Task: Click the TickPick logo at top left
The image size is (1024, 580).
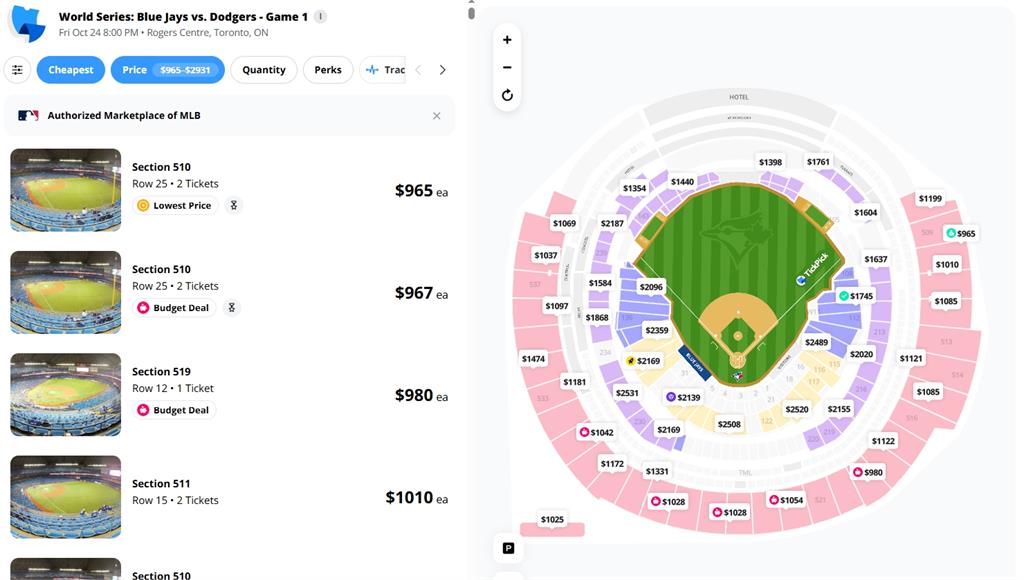Action: (27, 22)
